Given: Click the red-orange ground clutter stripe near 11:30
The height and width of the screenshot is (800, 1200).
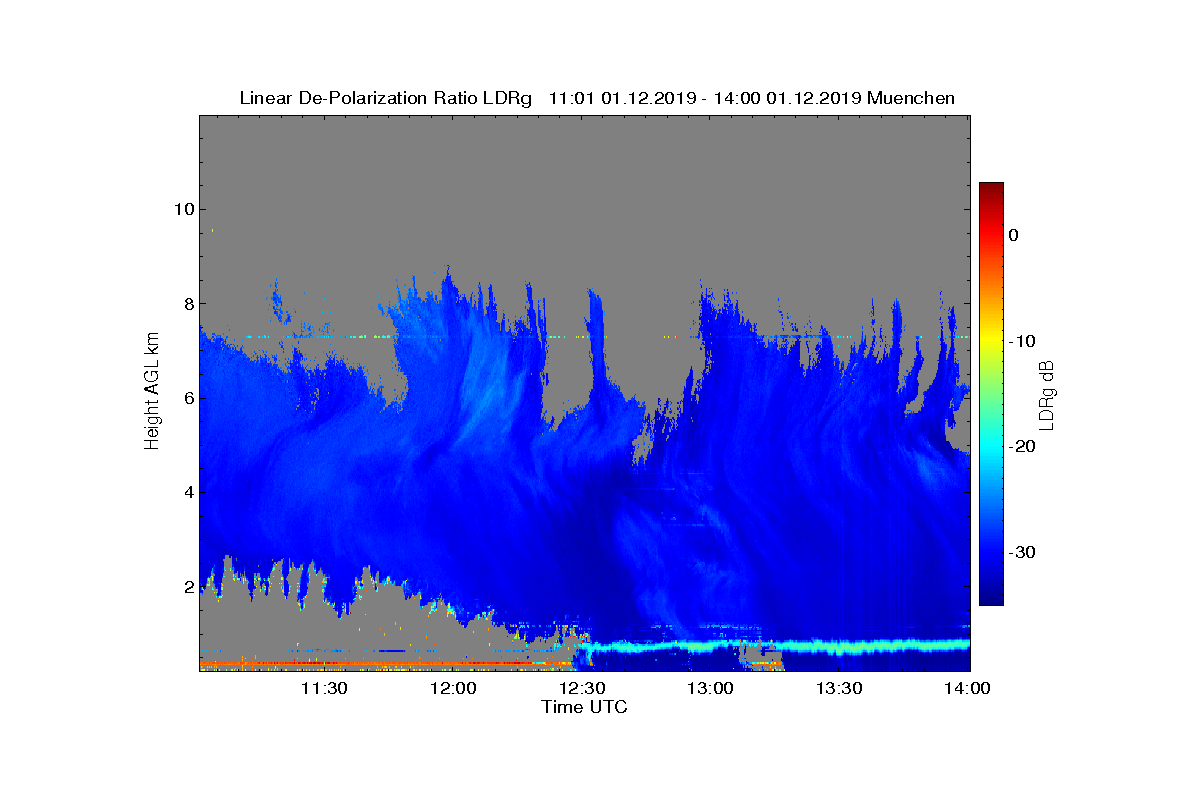Looking at the screenshot, I should coord(323,663).
